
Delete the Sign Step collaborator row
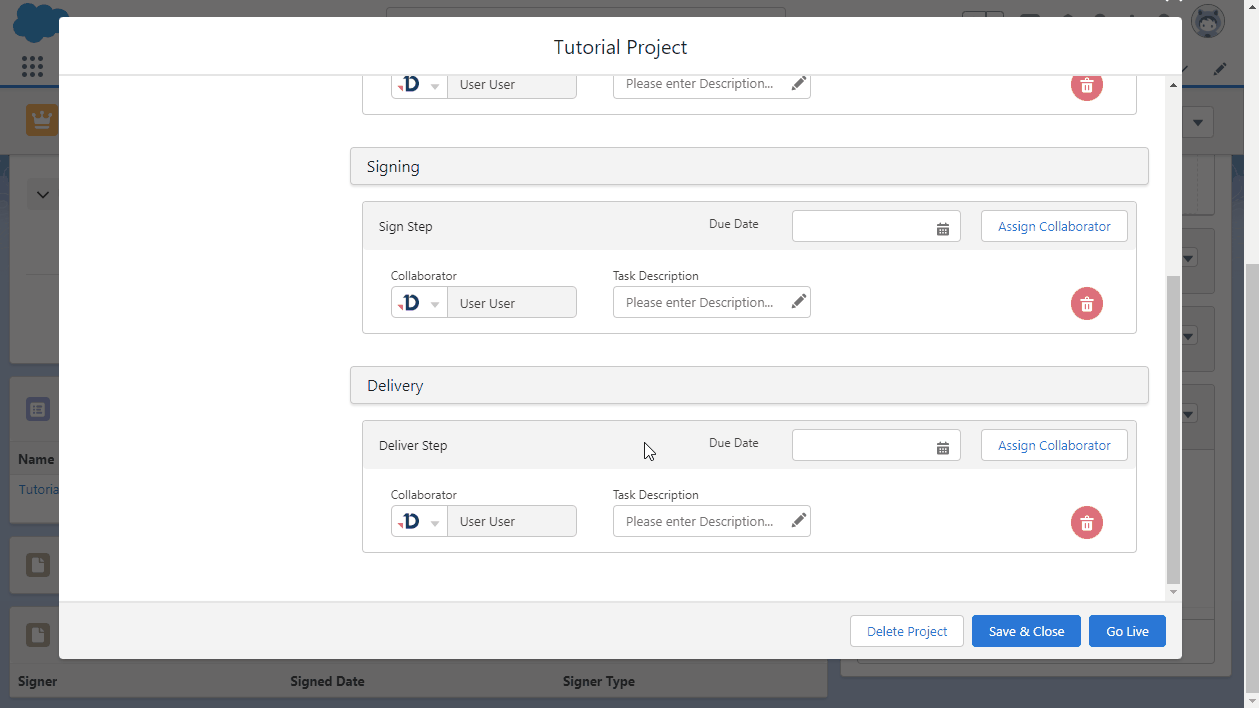[x=1086, y=304]
